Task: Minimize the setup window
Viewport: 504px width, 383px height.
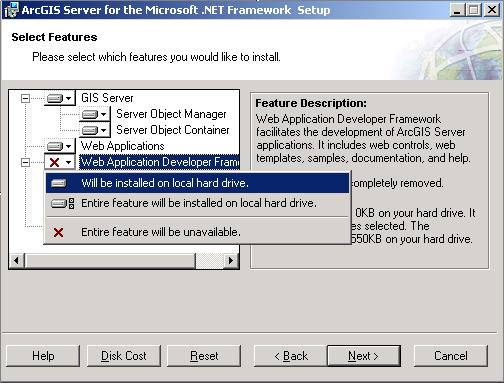Action: [x=457, y=10]
